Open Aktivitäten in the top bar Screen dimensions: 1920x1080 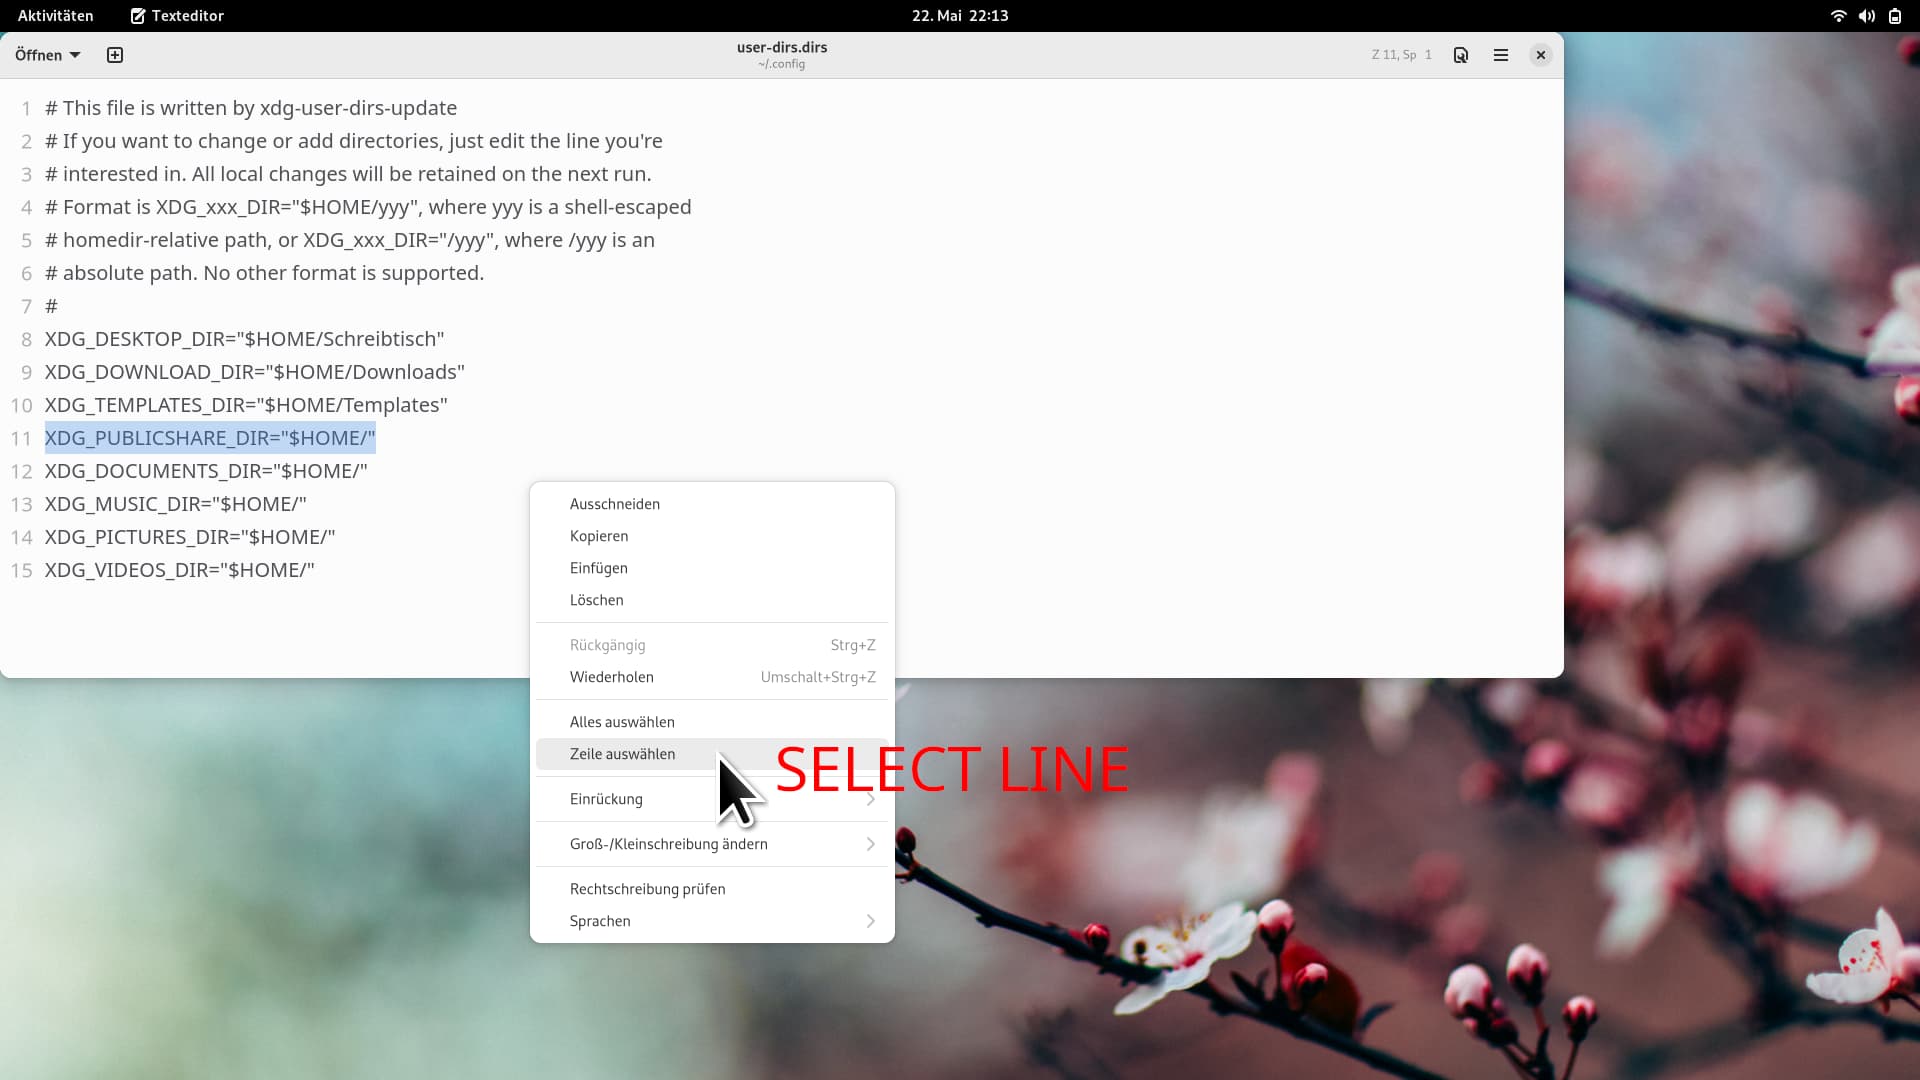(x=55, y=15)
